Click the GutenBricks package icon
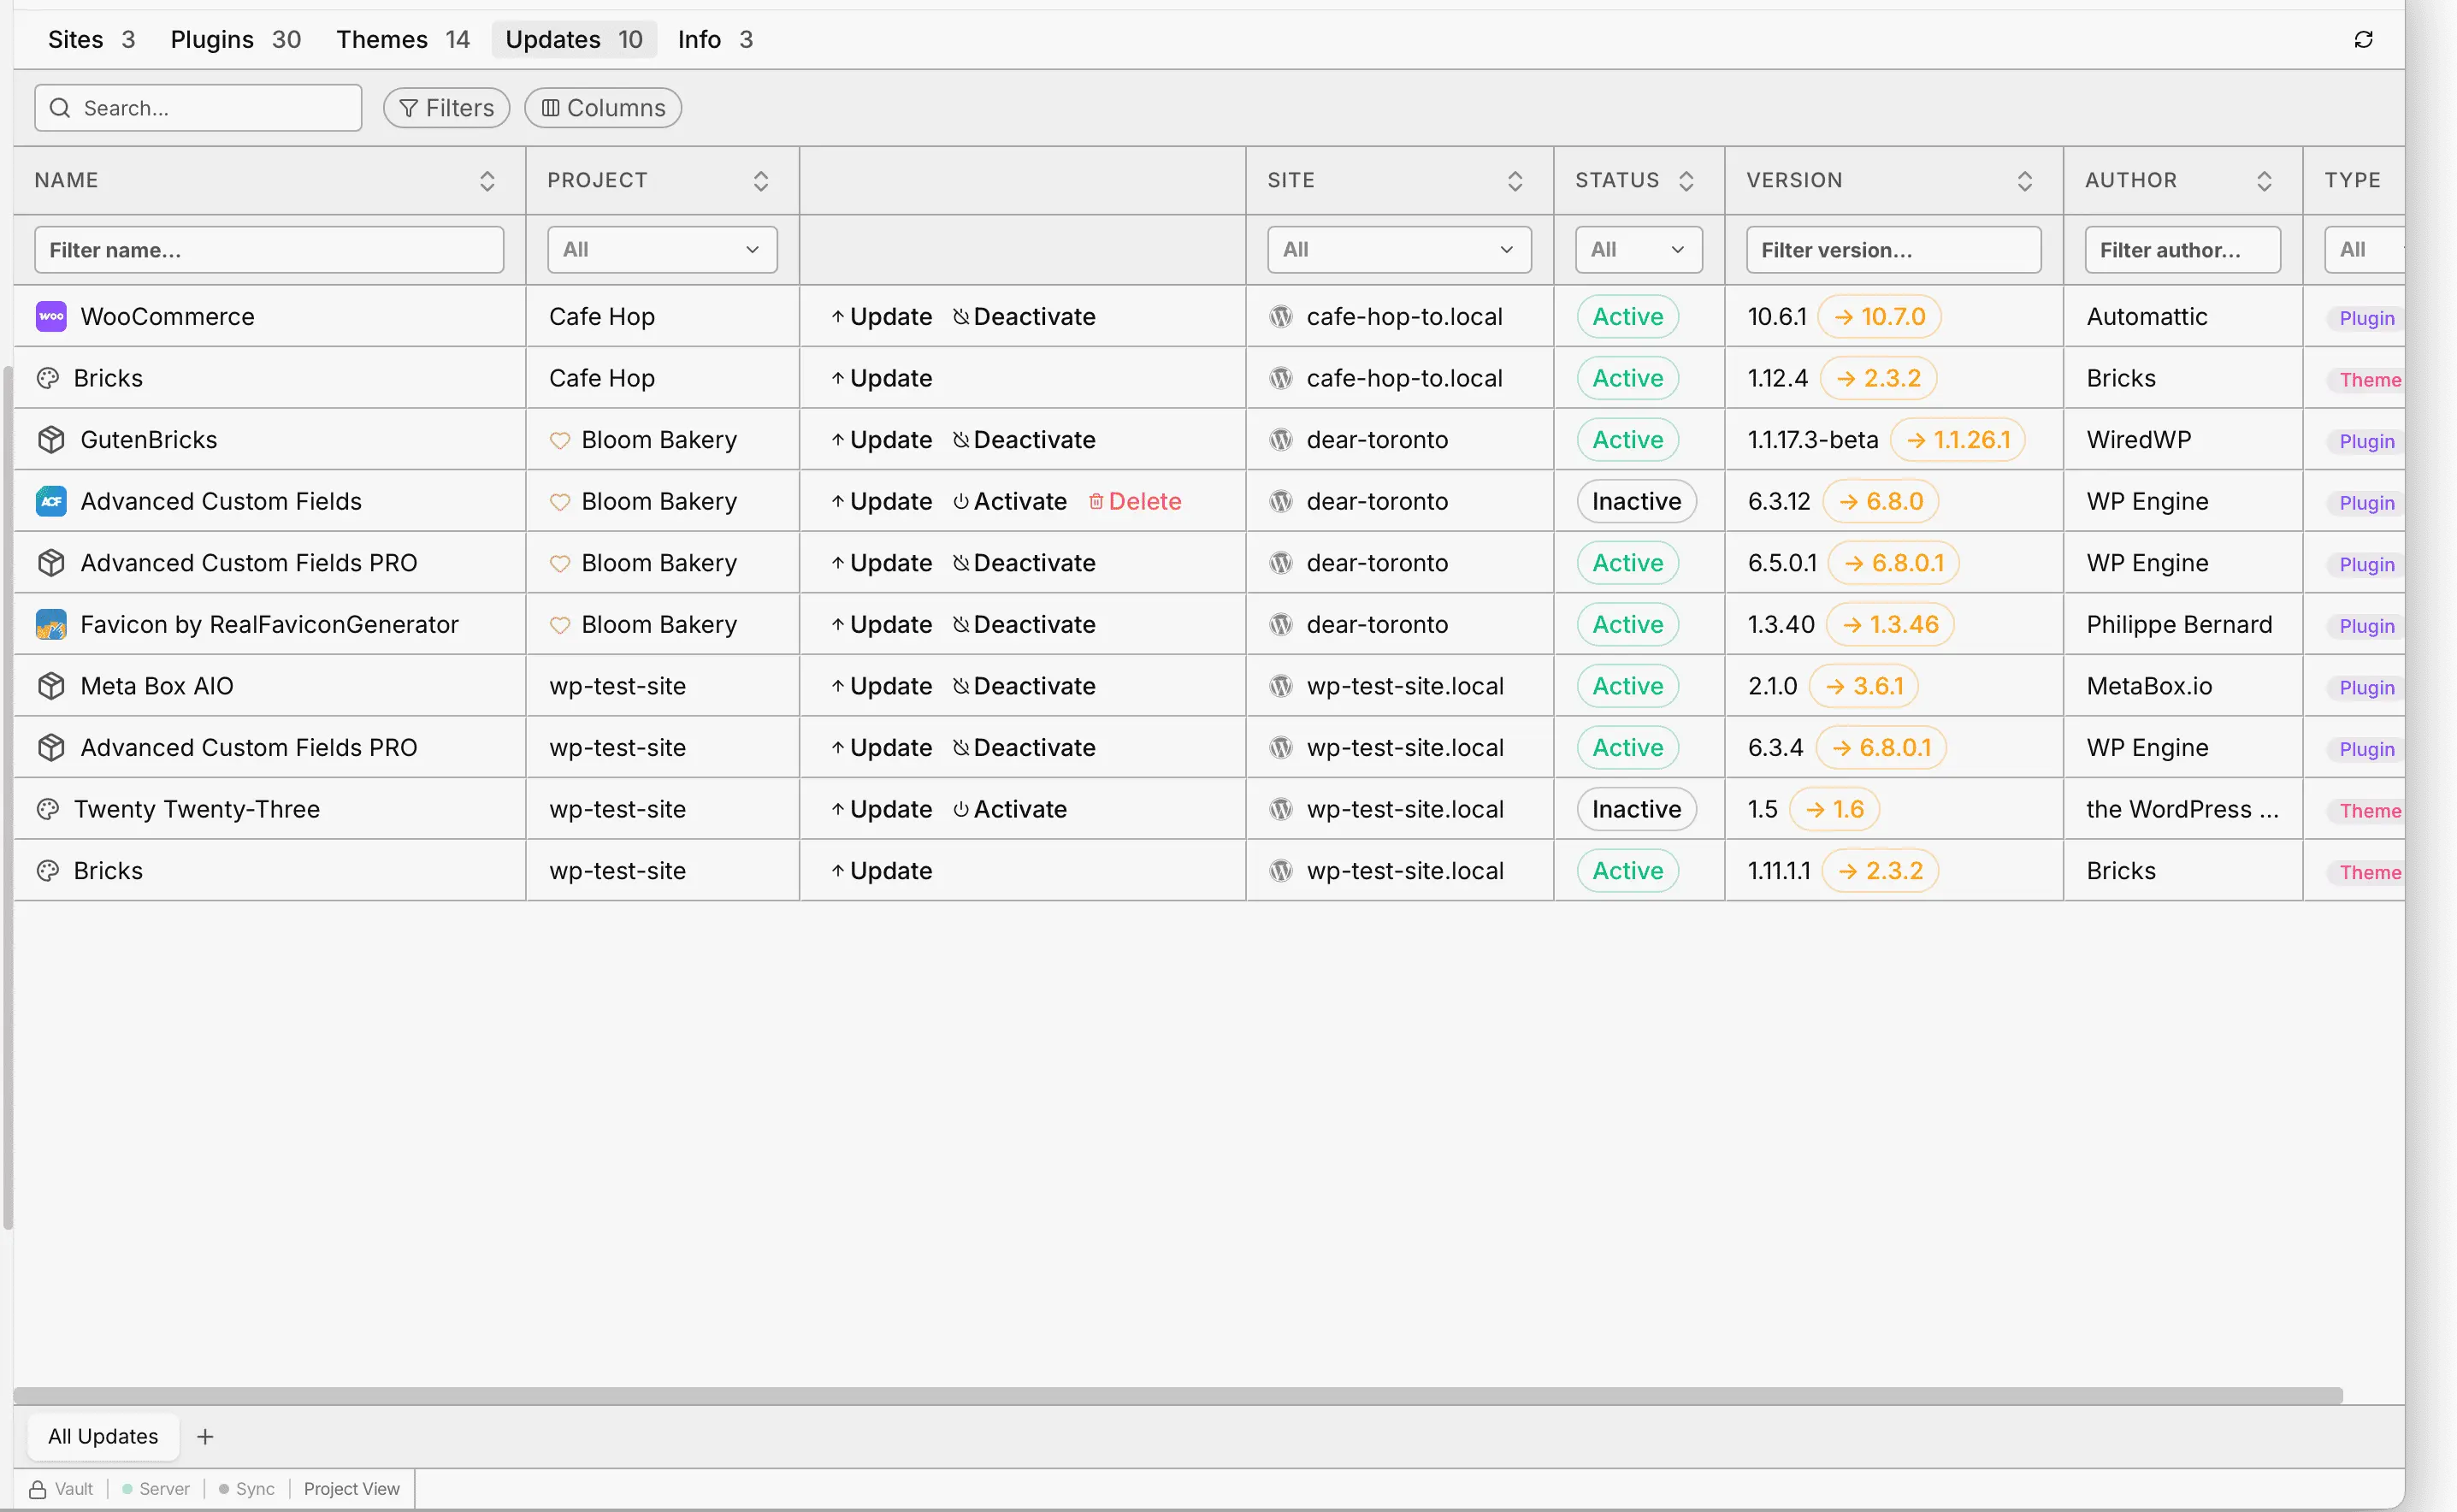The width and height of the screenshot is (2457, 1512). pyautogui.click(x=51, y=440)
